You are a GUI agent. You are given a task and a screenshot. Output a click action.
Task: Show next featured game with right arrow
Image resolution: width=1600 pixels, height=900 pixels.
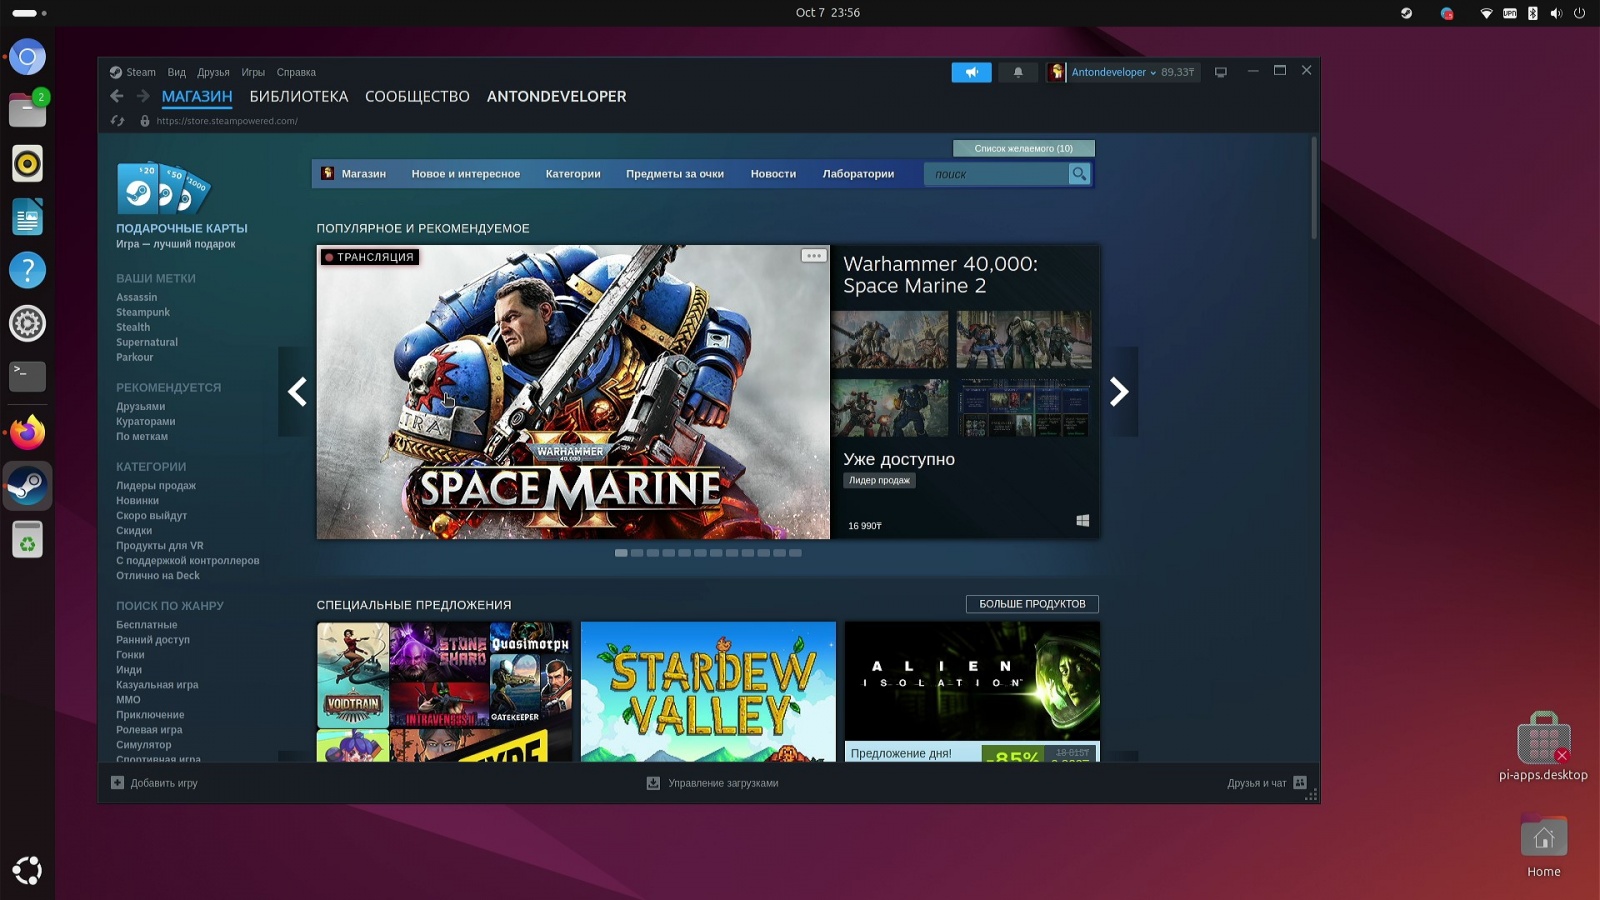tap(1119, 391)
